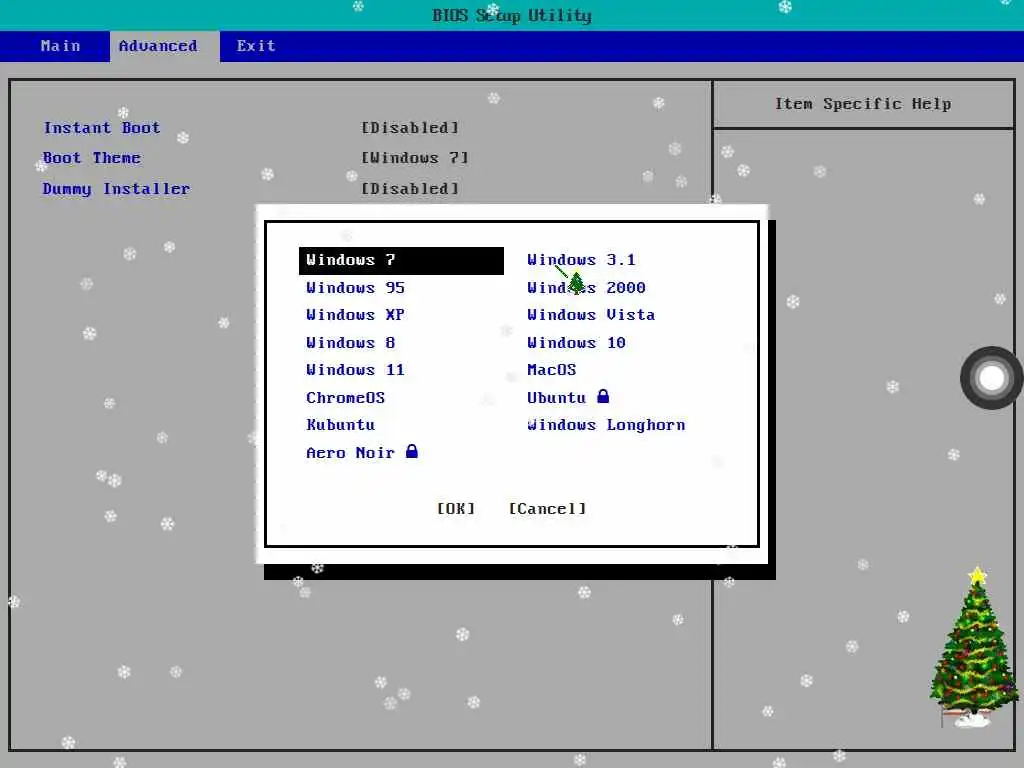Select Kubuntu theme option

pos(341,425)
